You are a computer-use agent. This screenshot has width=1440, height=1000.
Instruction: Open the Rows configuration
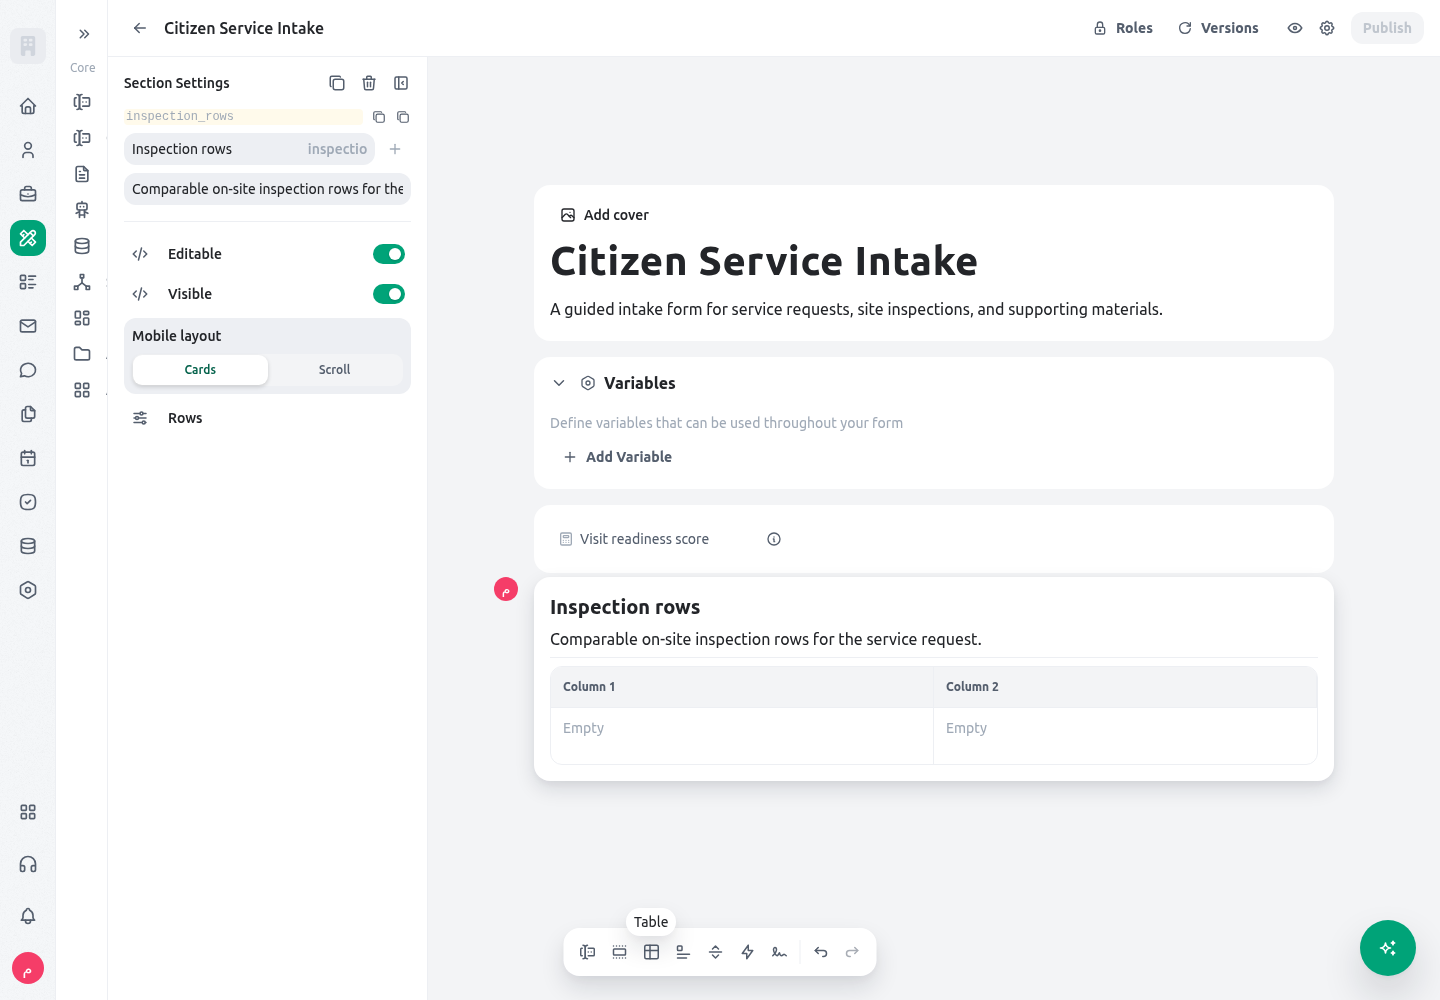[268, 418]
